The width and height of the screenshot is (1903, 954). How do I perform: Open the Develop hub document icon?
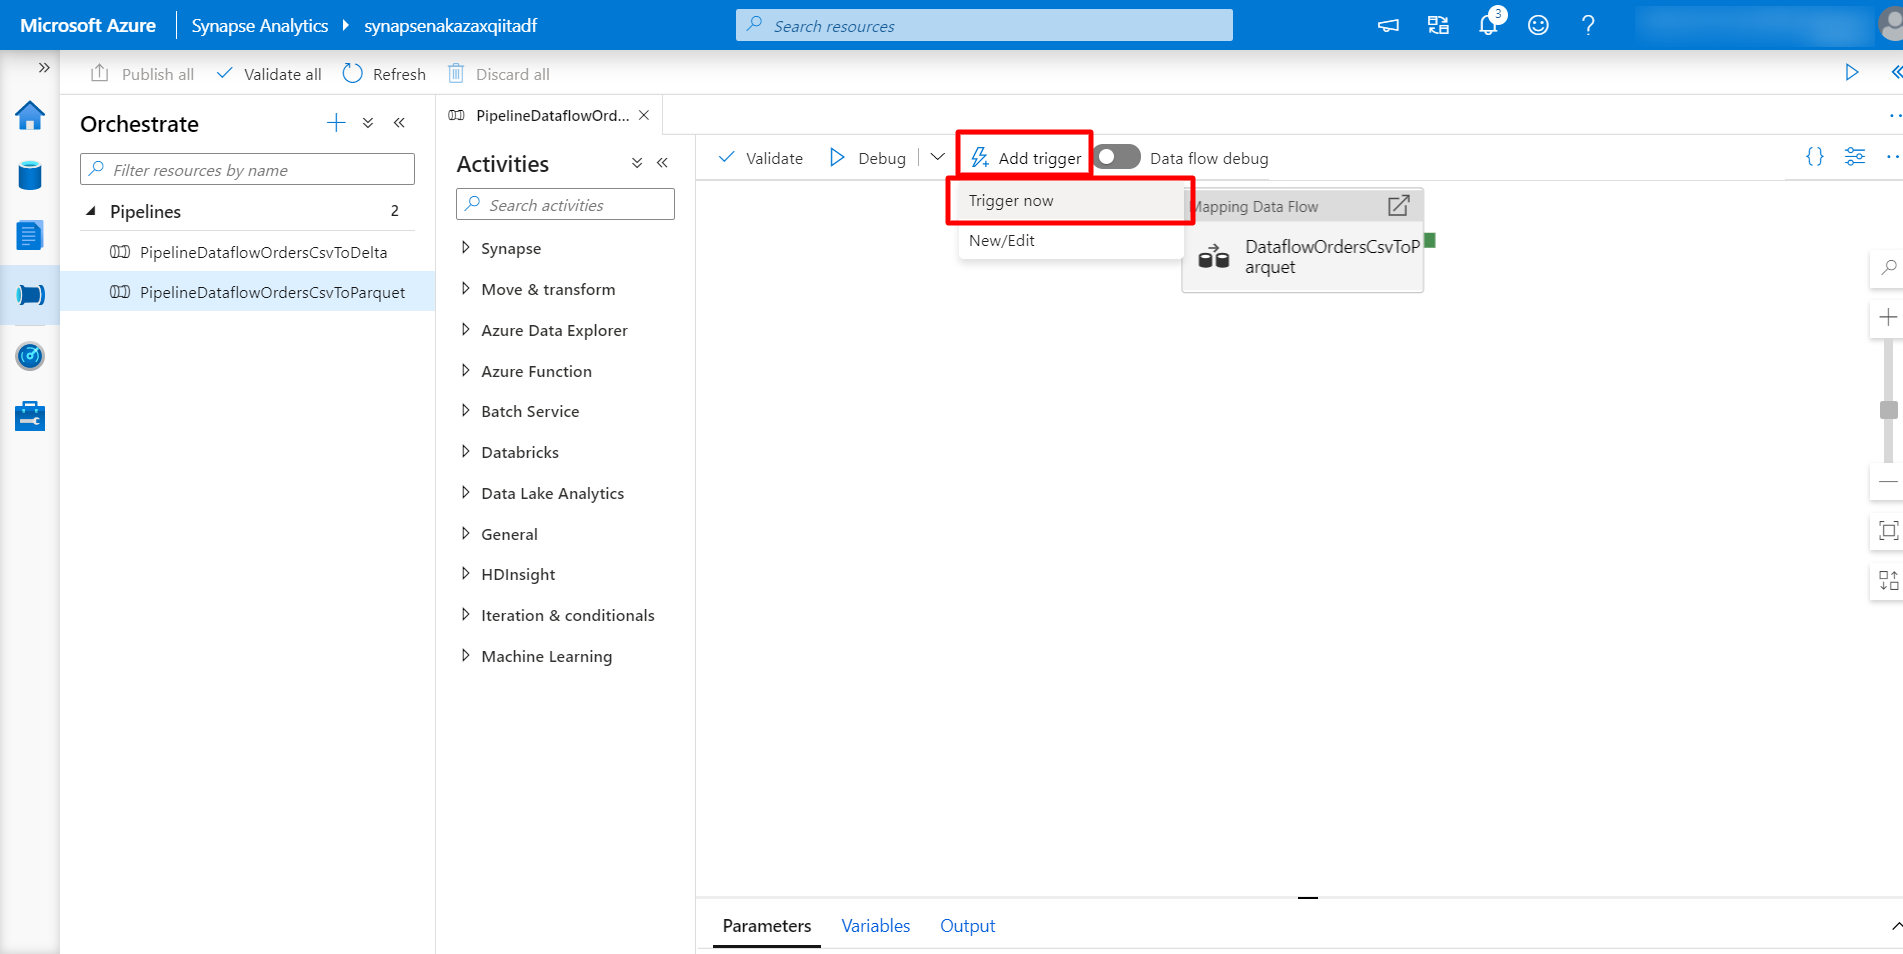[30, 236]
